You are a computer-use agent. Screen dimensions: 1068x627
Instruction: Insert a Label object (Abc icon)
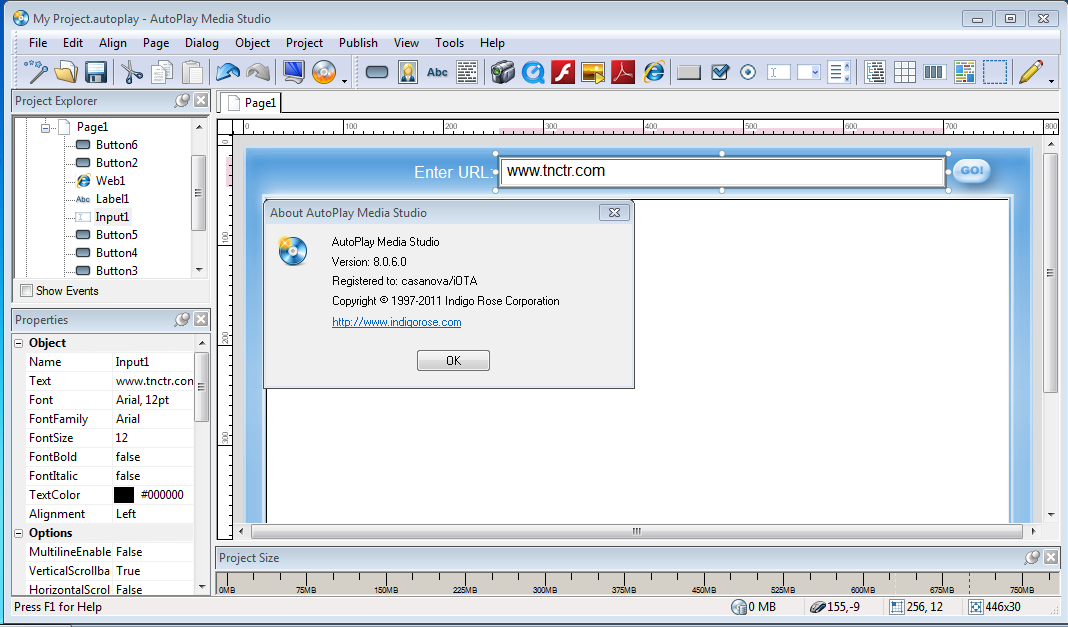[437, 71]
